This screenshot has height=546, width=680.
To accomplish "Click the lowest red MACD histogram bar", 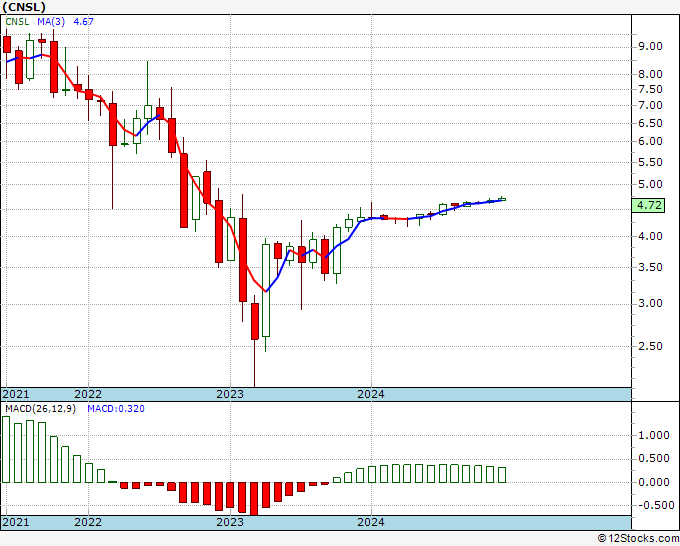I will pos(254,499).
